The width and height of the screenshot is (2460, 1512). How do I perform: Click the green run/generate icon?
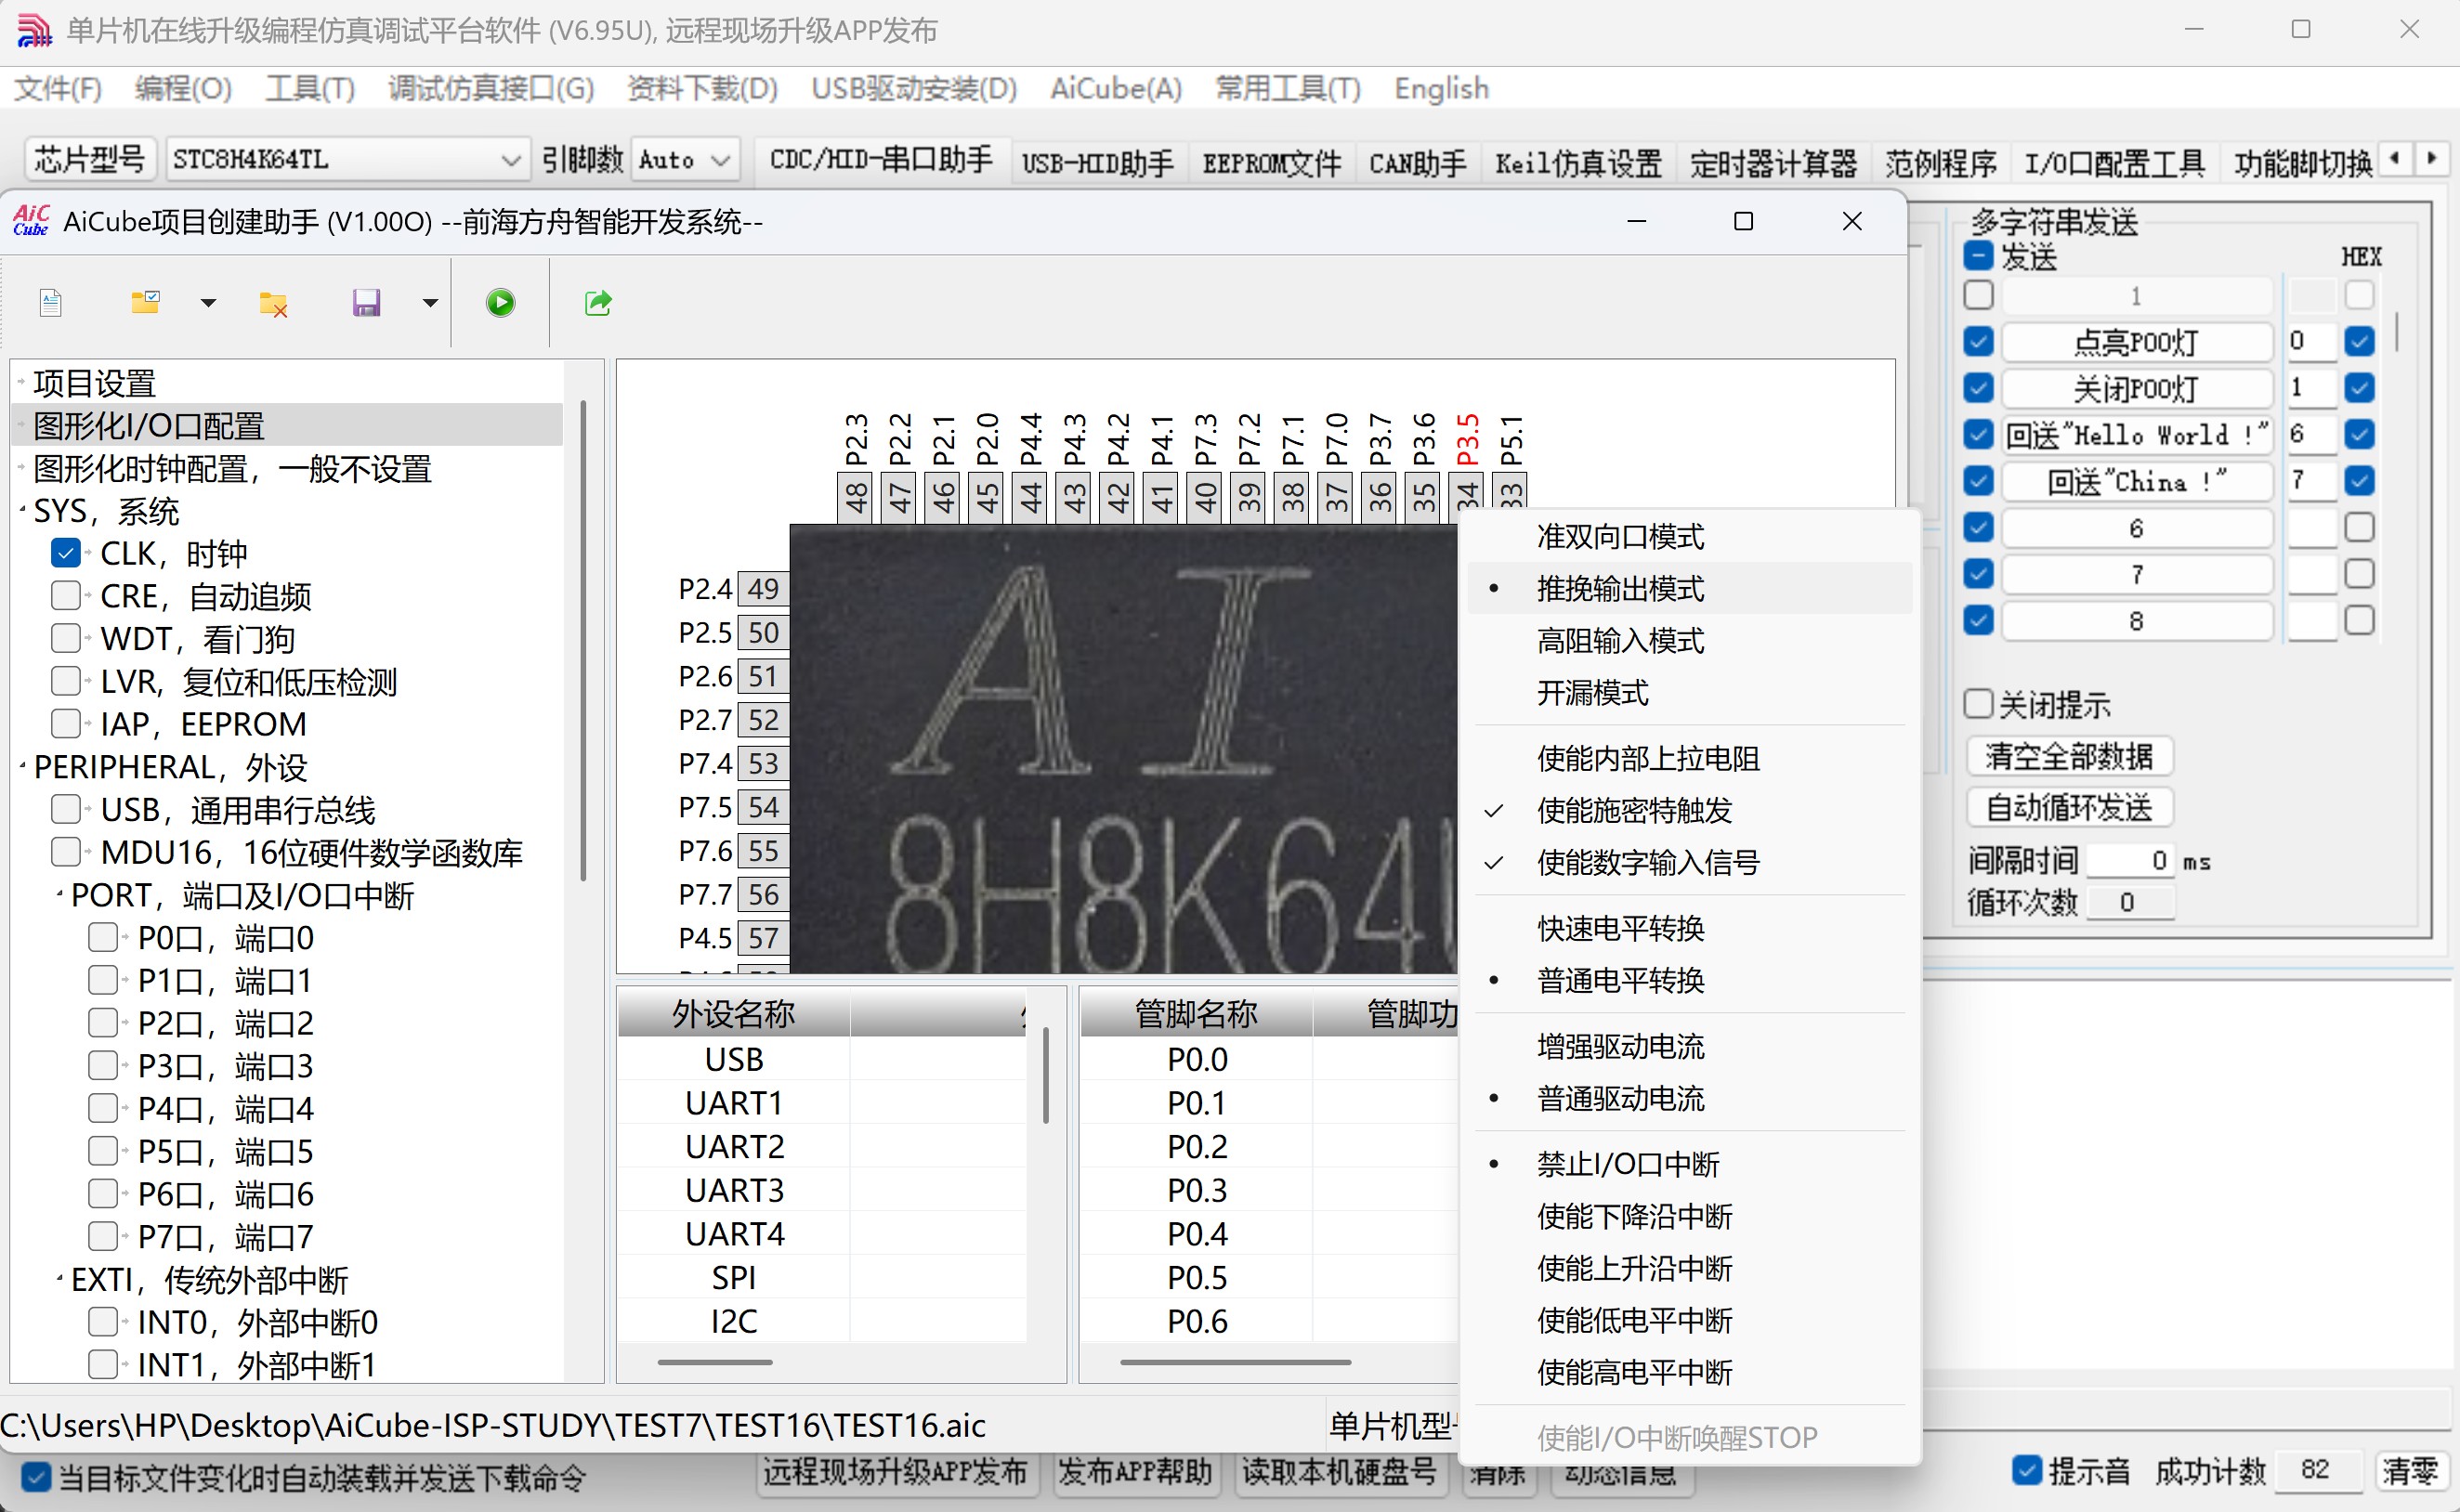click(x=500, y=302)
